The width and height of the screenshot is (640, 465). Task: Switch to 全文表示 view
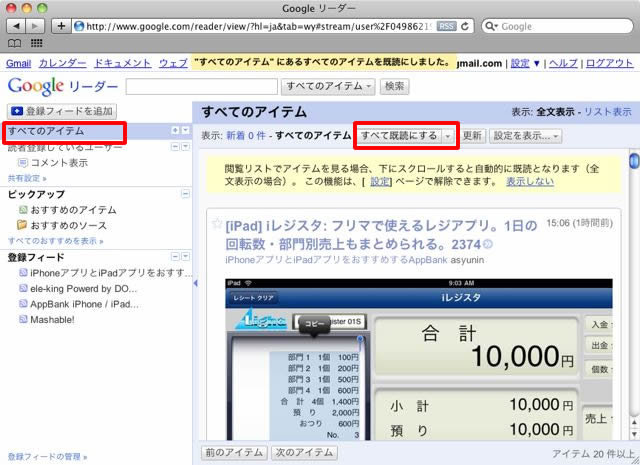555,111
